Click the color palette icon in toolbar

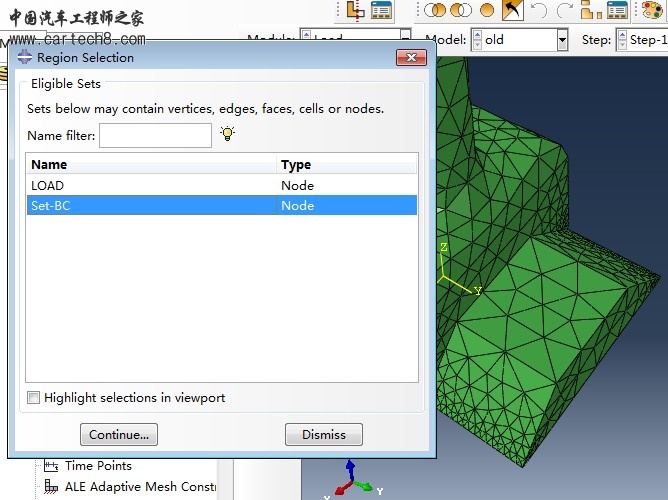pyautogui.click(x=652, y=10)
